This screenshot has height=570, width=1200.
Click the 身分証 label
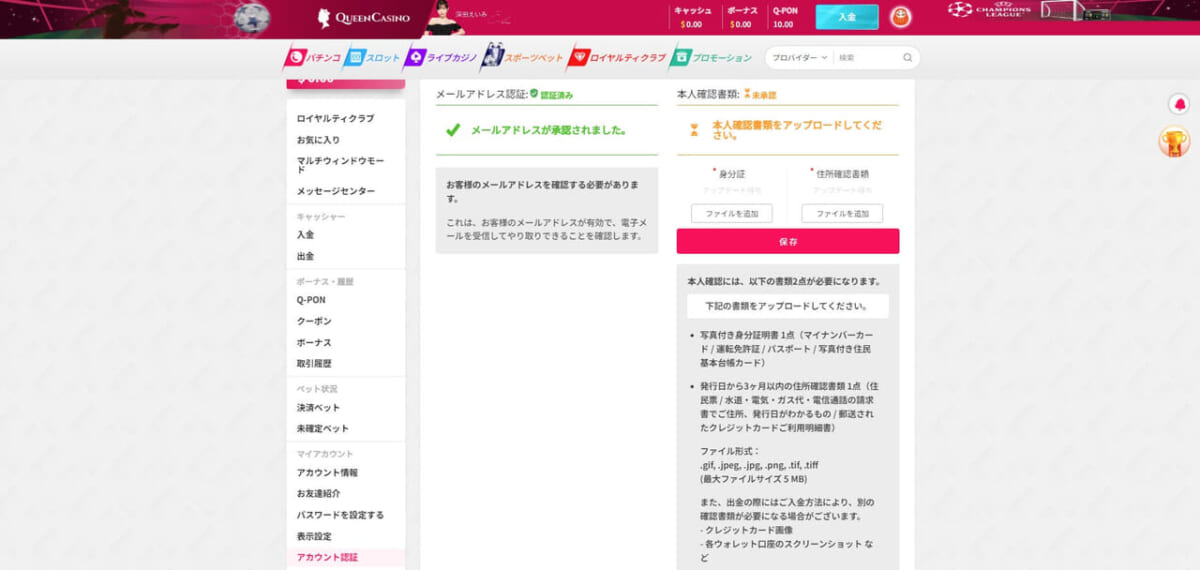pyautogui.click(x=734, y=173)
